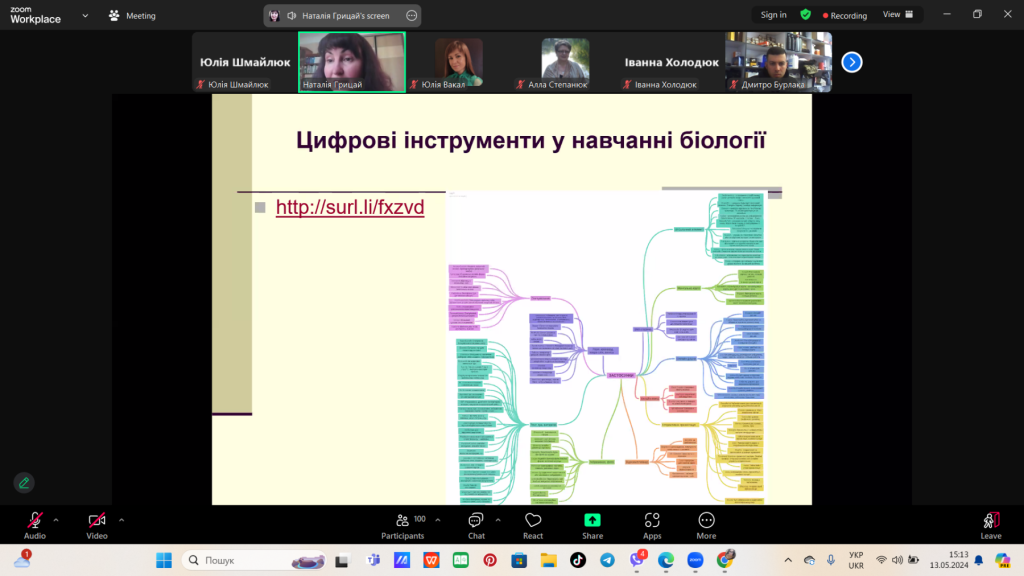Select the Meeting tab
Image resolution: width=1024 pixels, height=576 pixels.
click(132, 16)
